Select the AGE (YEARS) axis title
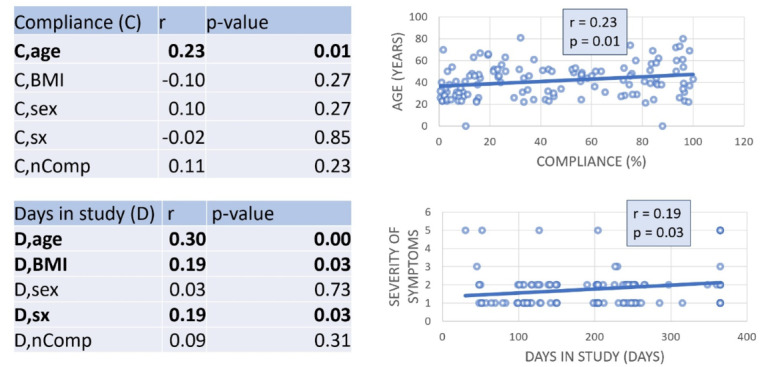 click(x=400, y=71)
